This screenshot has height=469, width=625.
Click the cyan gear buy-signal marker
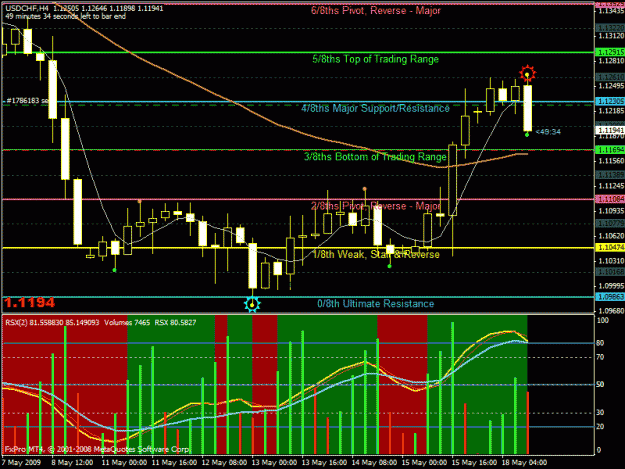pos(252,305)
